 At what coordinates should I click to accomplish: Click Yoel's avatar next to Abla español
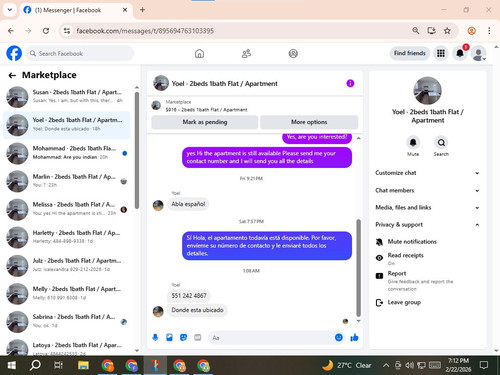coord(158,205)
